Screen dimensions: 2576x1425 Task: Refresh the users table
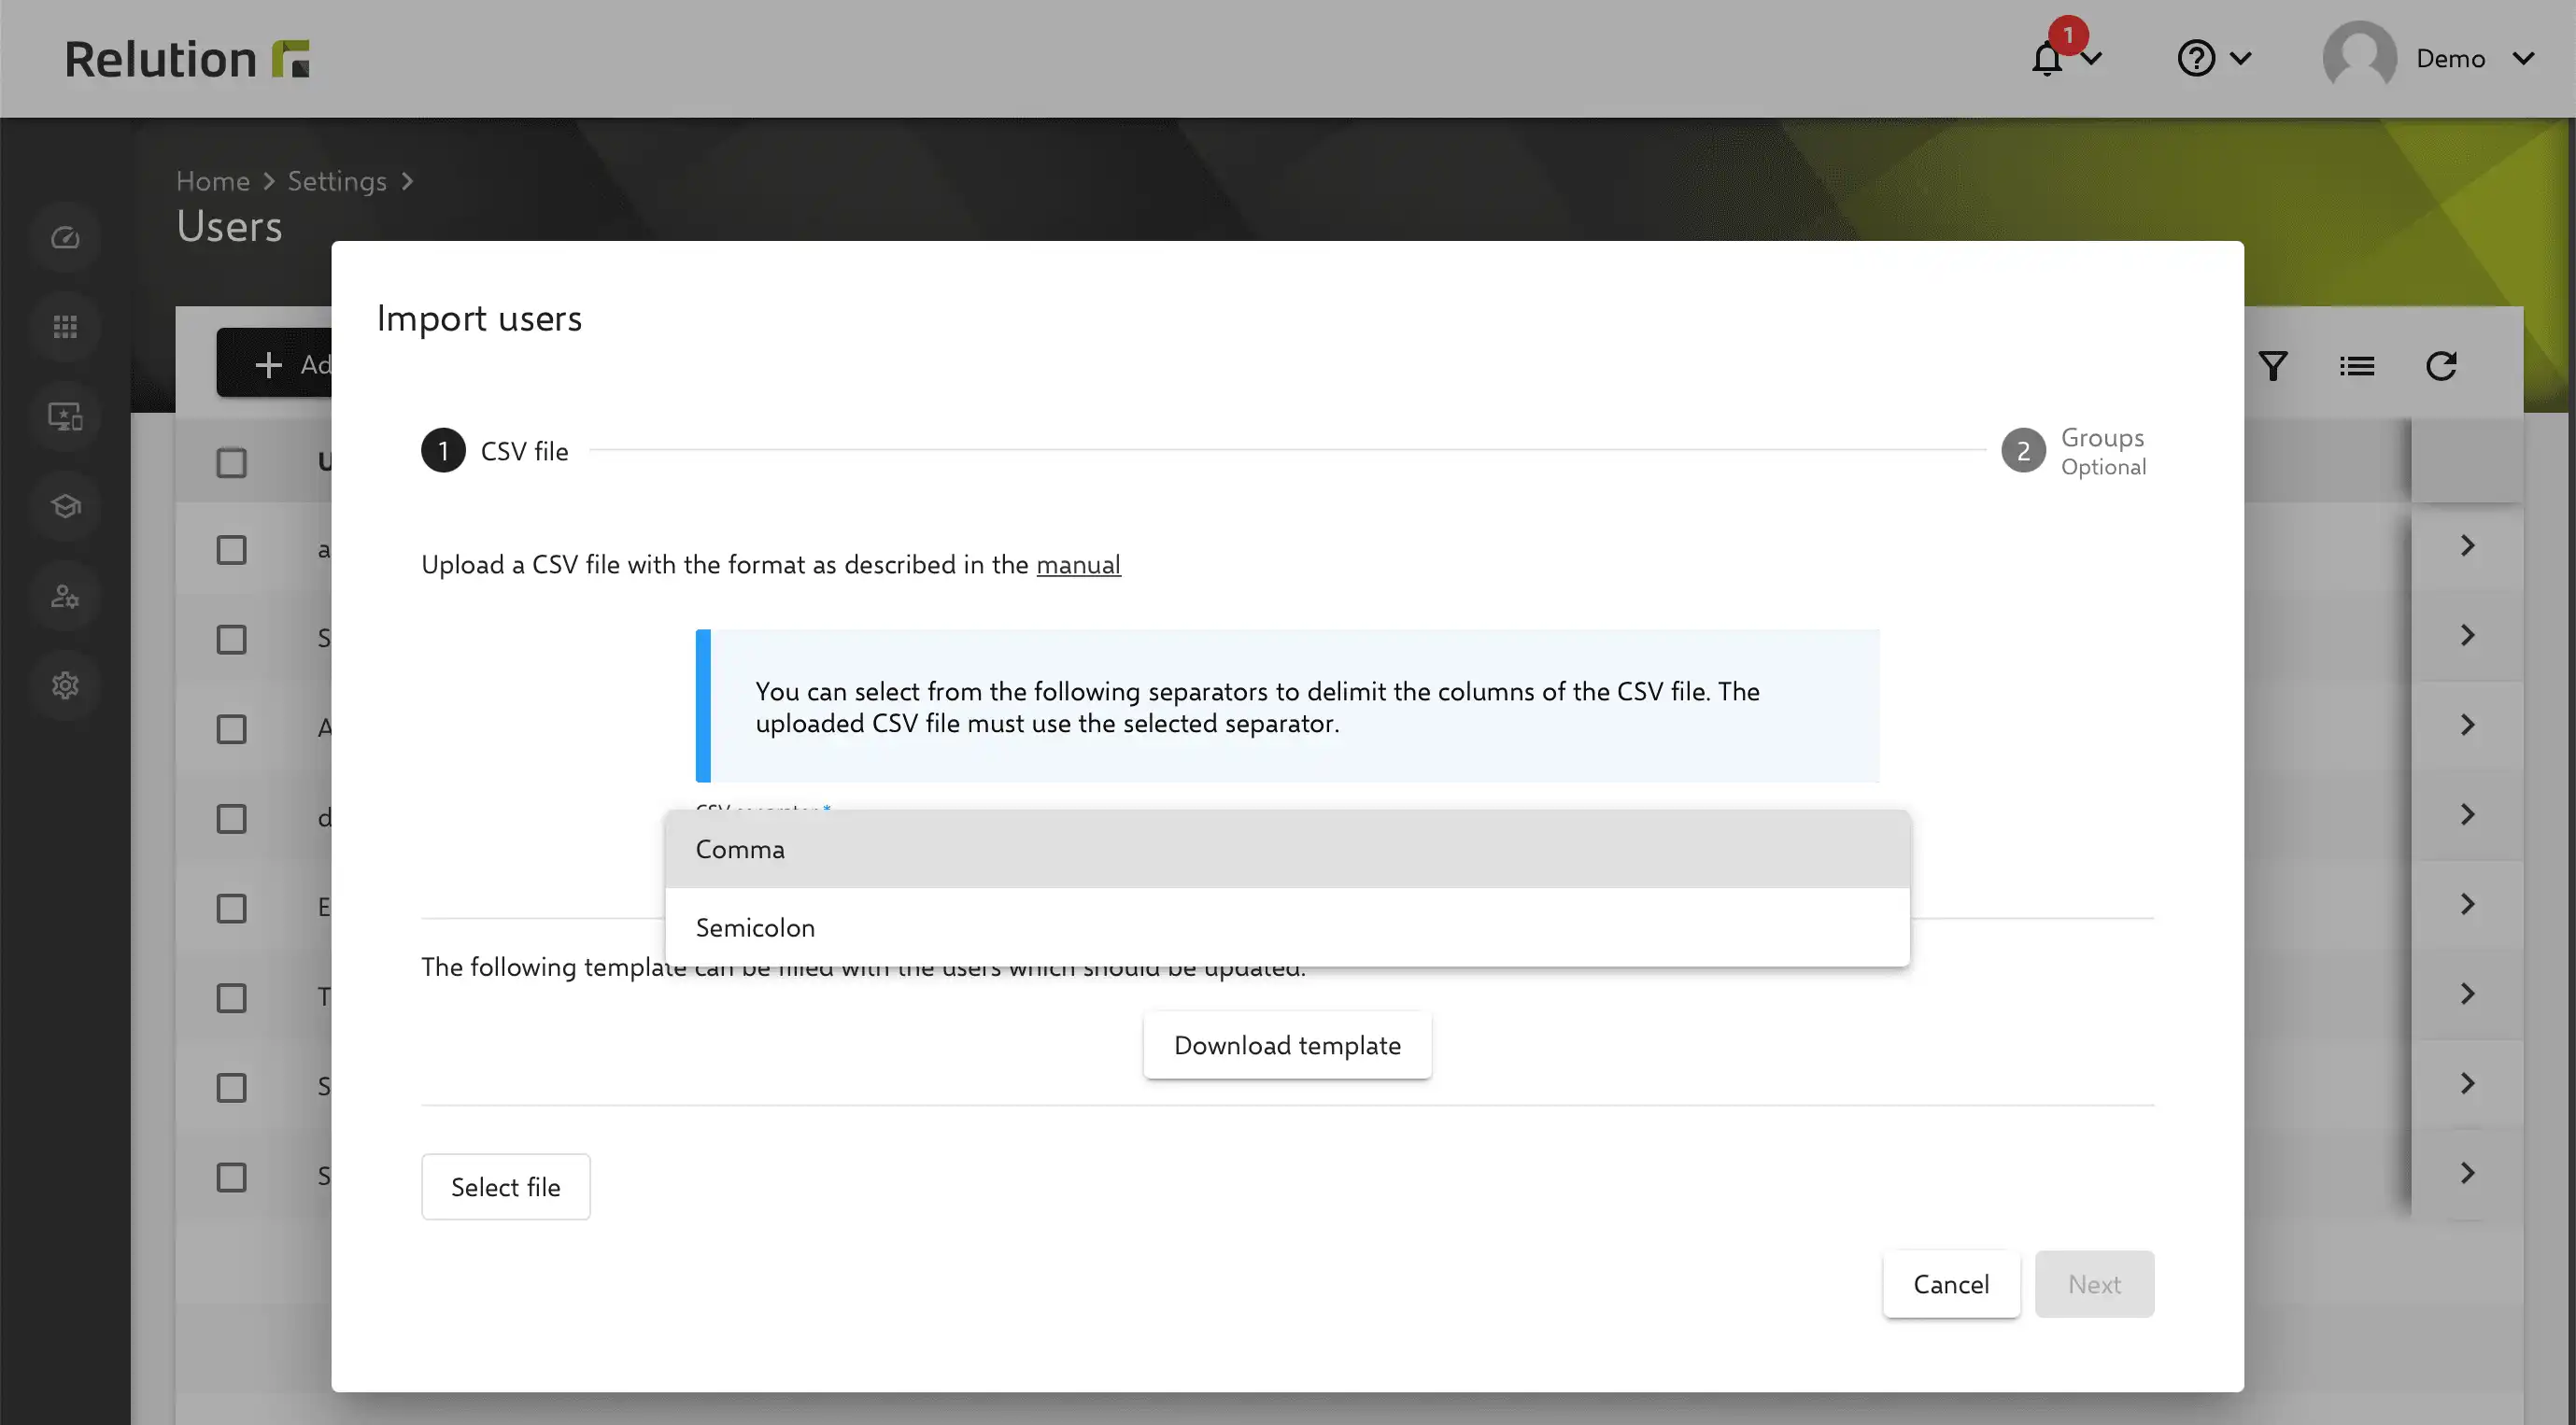(x=2441, y=366)
